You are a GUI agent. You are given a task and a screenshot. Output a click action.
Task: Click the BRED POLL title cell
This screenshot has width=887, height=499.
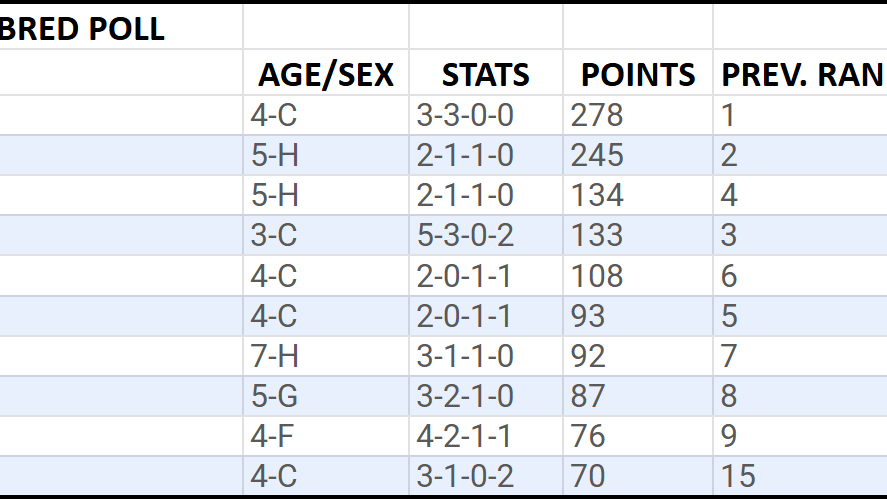[x=121, y=27]
